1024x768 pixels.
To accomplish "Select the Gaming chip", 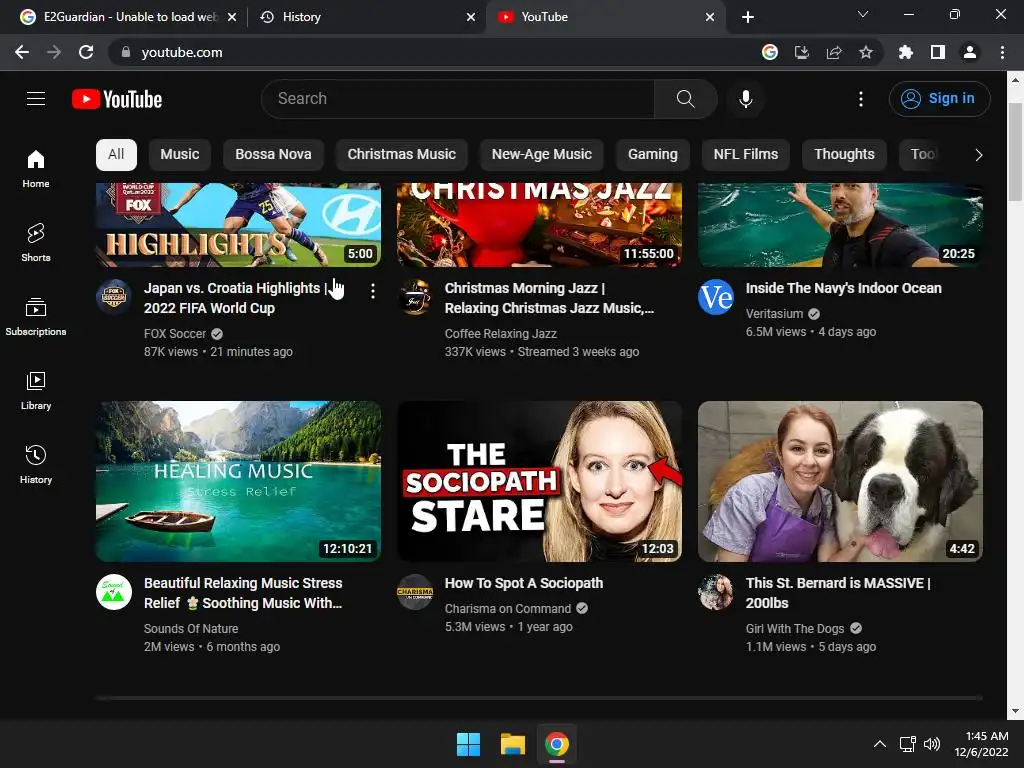I will [x=652, y=155].
